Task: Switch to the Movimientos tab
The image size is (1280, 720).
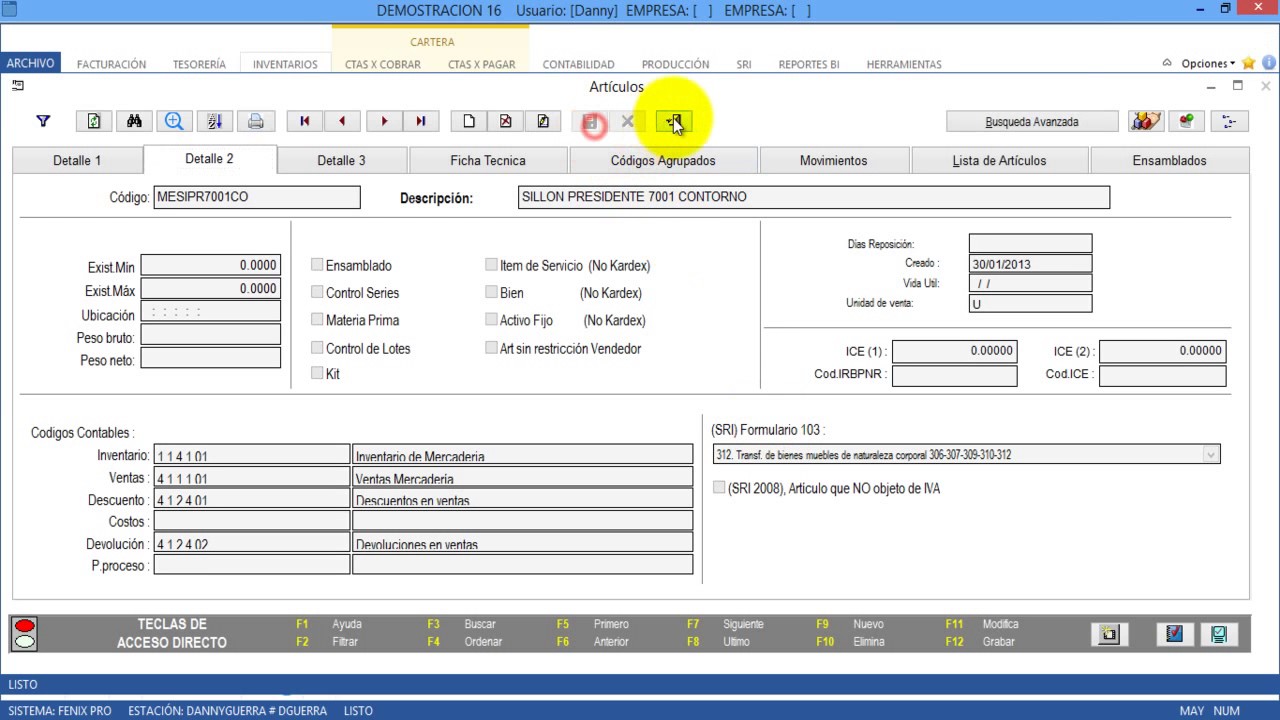Action: click(834, 160)
